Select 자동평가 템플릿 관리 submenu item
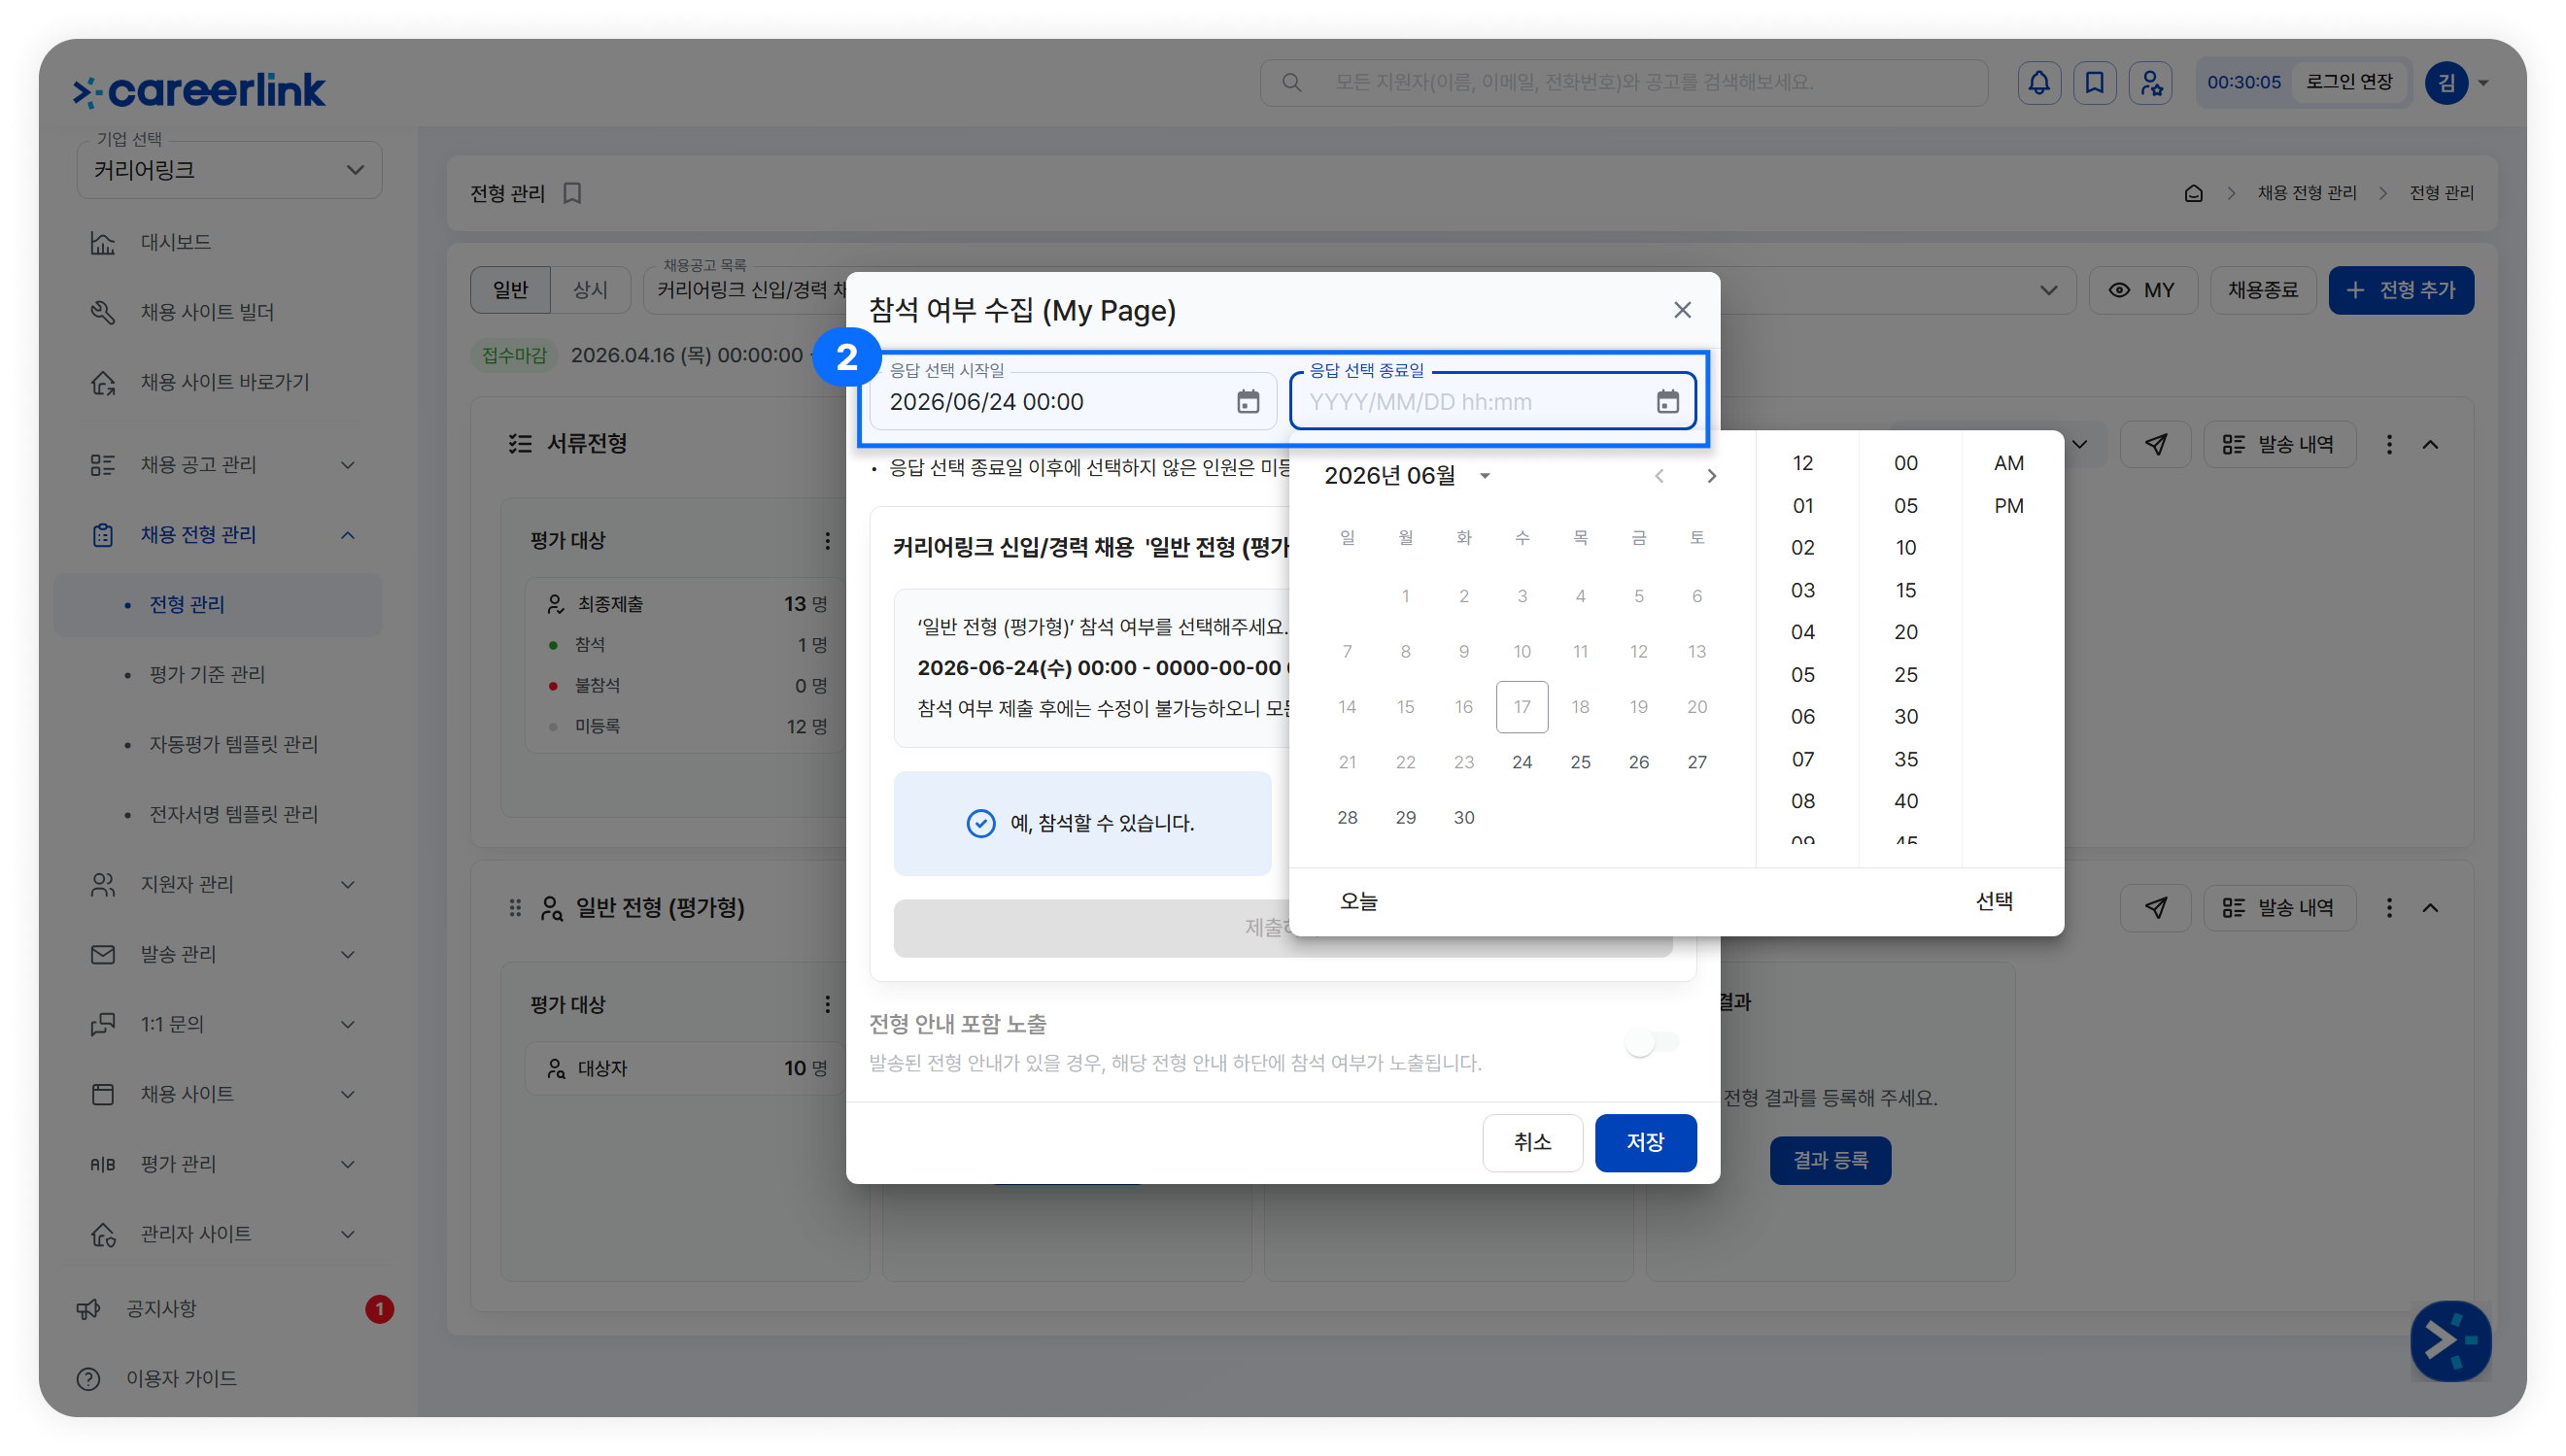Image resolution: width=2566 pixels, height=1456 pixels. pos(233,744)
